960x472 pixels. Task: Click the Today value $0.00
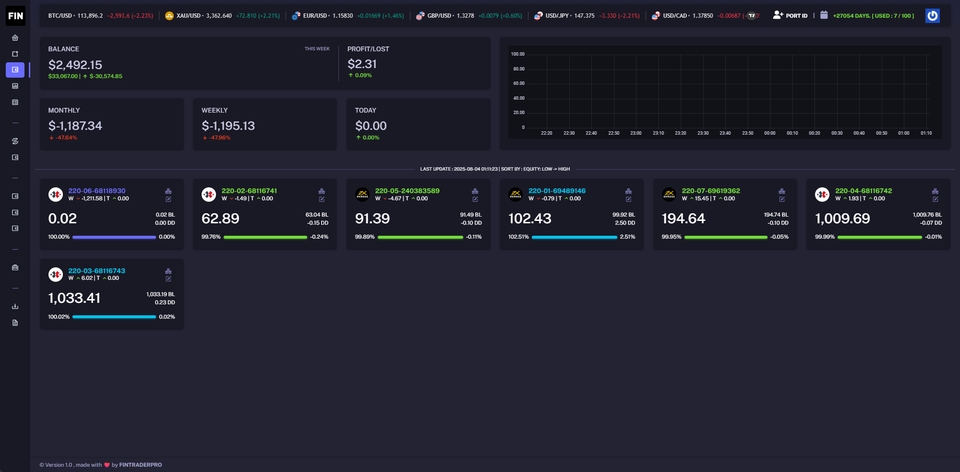pyautogui.click(x=370, y=126)
